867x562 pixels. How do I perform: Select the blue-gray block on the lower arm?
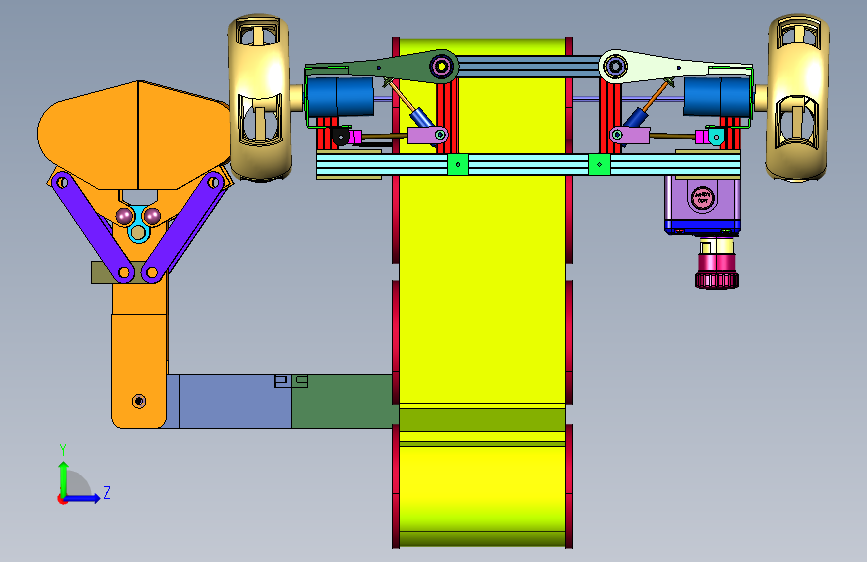pyautogui.click(x=235, y=402)
